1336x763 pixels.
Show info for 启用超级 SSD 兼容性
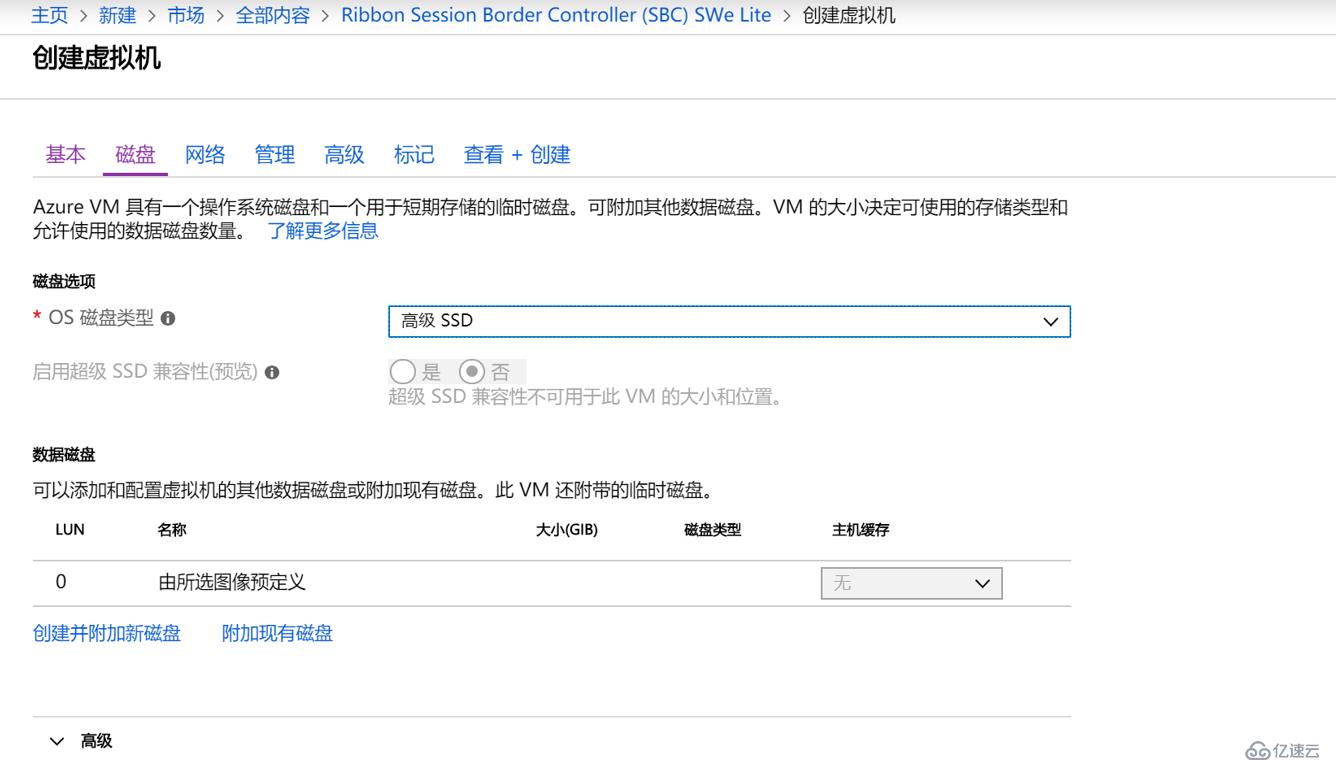pos(272,372)
